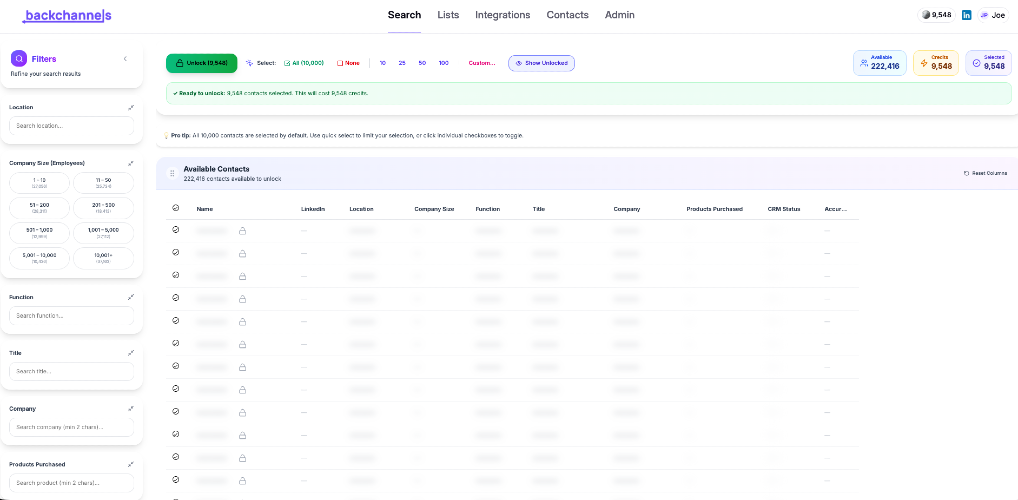Click the Show Unlocked button
This screenshot has width=1018, height=500.
541,63
